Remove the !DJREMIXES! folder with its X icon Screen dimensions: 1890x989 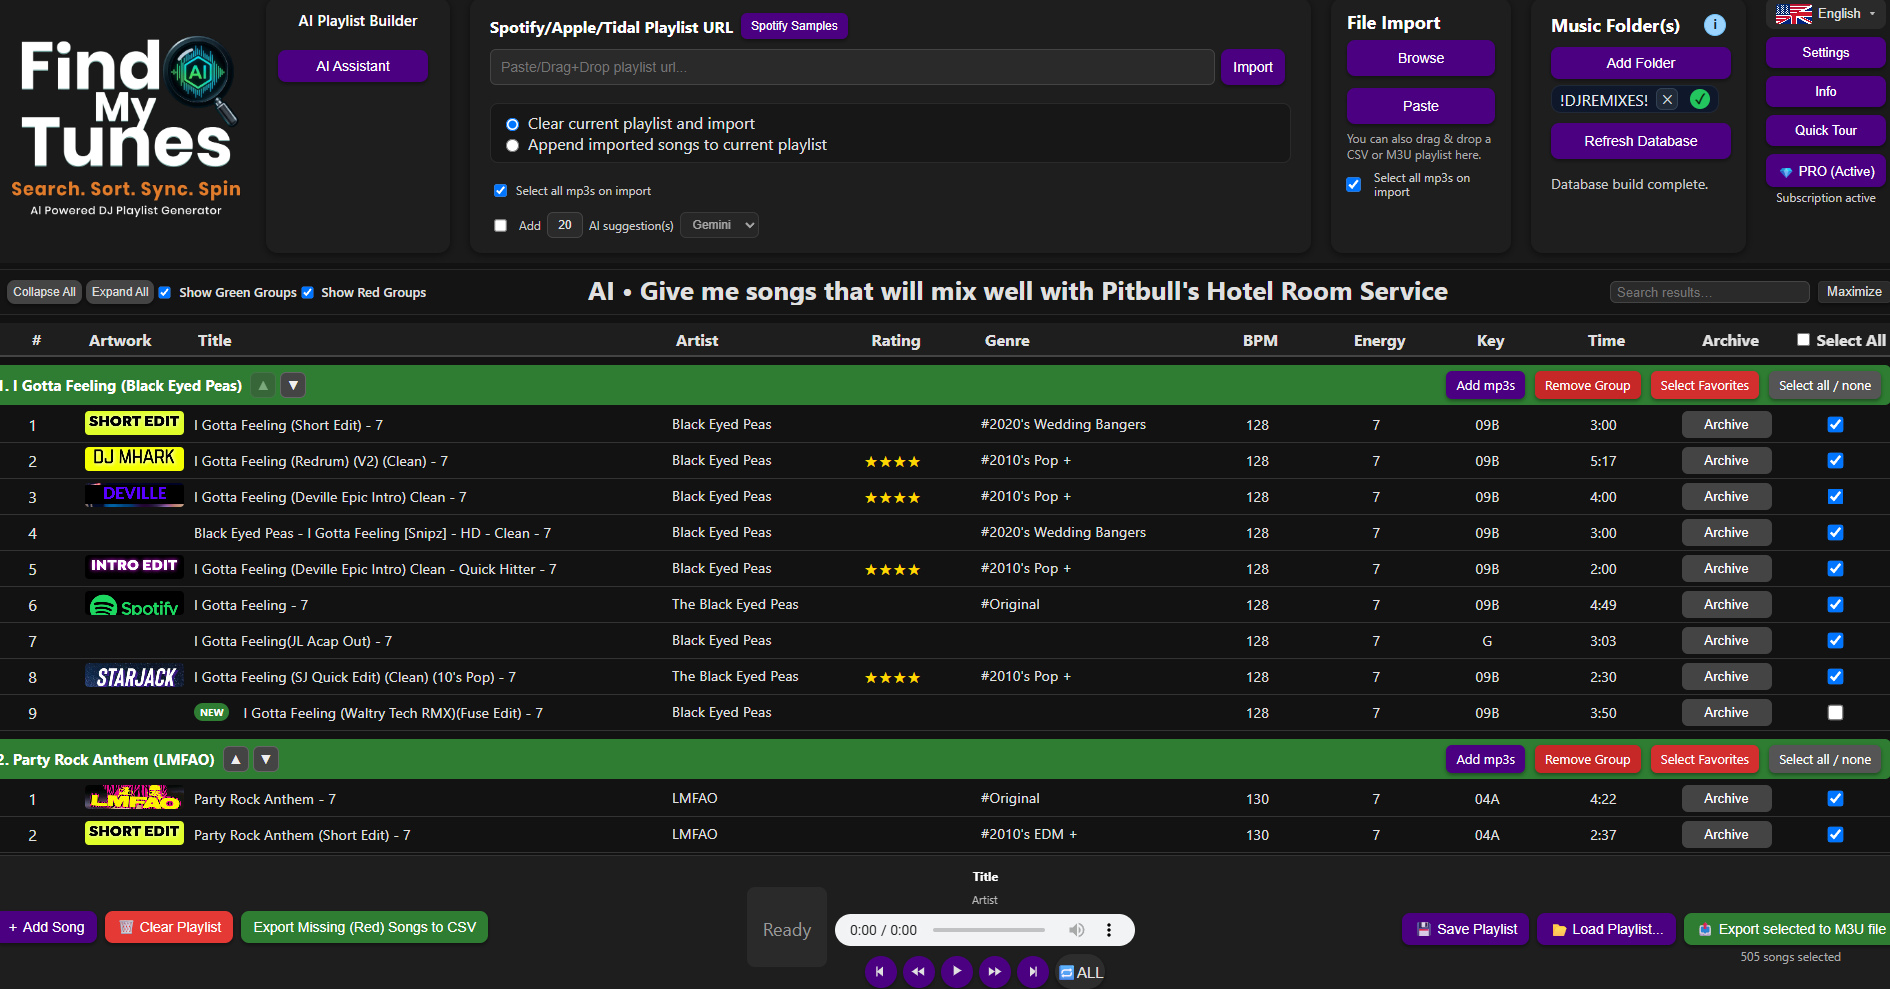(1667, 99)
